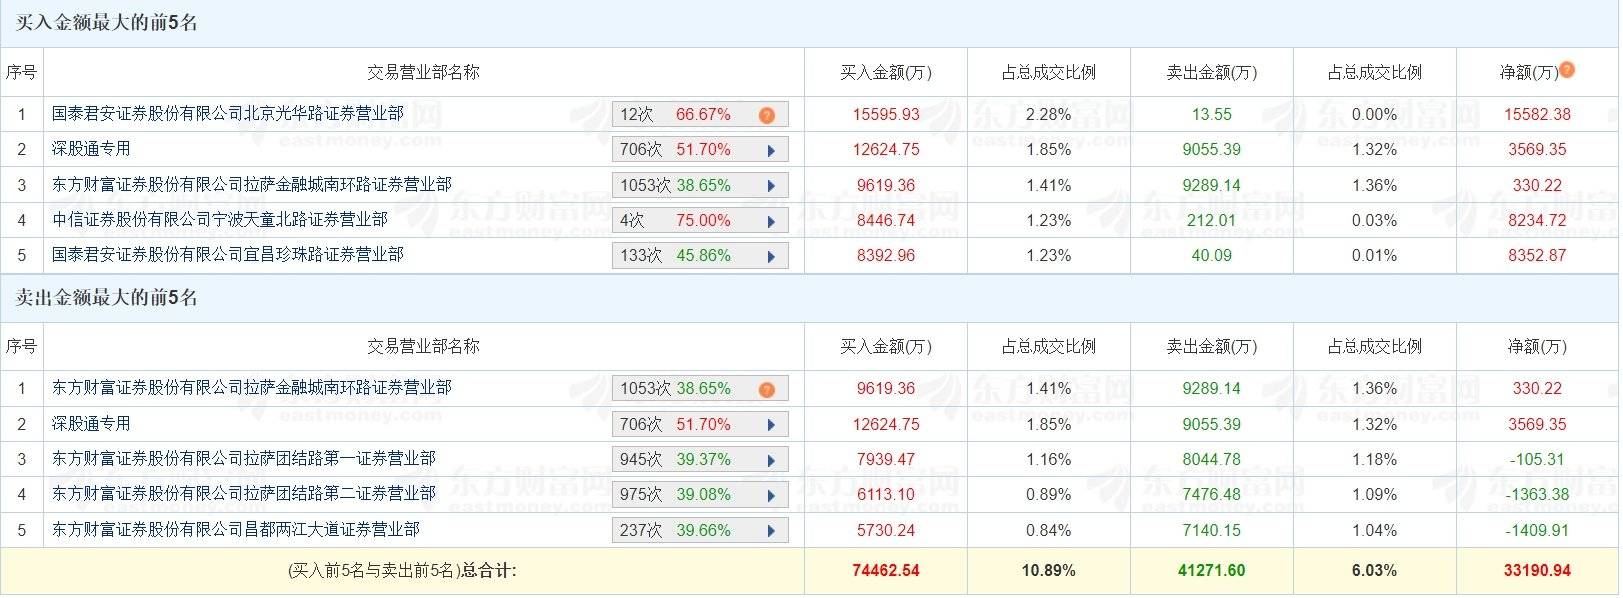1623x598 pixels.
Task: Click the orange help icon on the first sell-table row
Action: [x=766, y=388]
